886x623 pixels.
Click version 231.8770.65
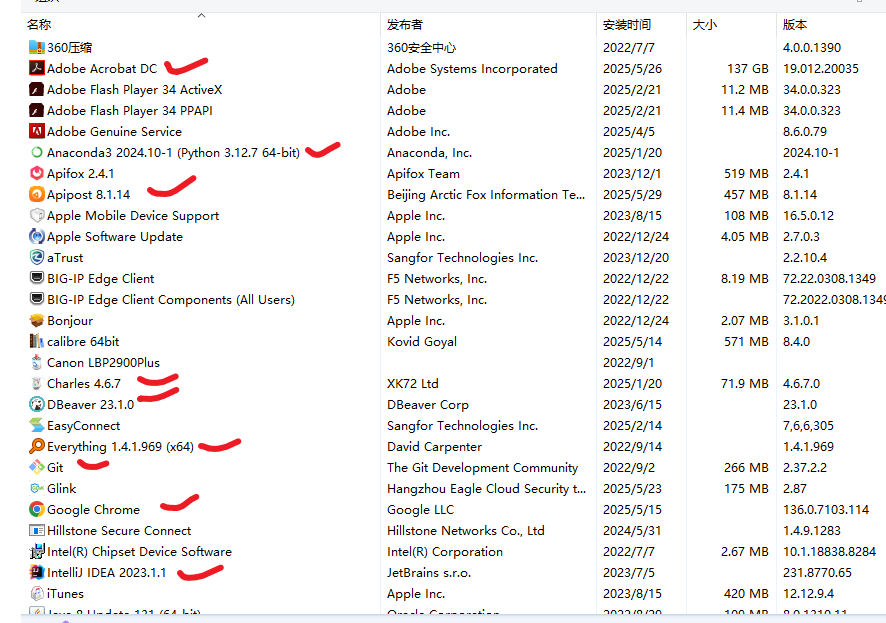pyautogui.click(x=817, y=572)
